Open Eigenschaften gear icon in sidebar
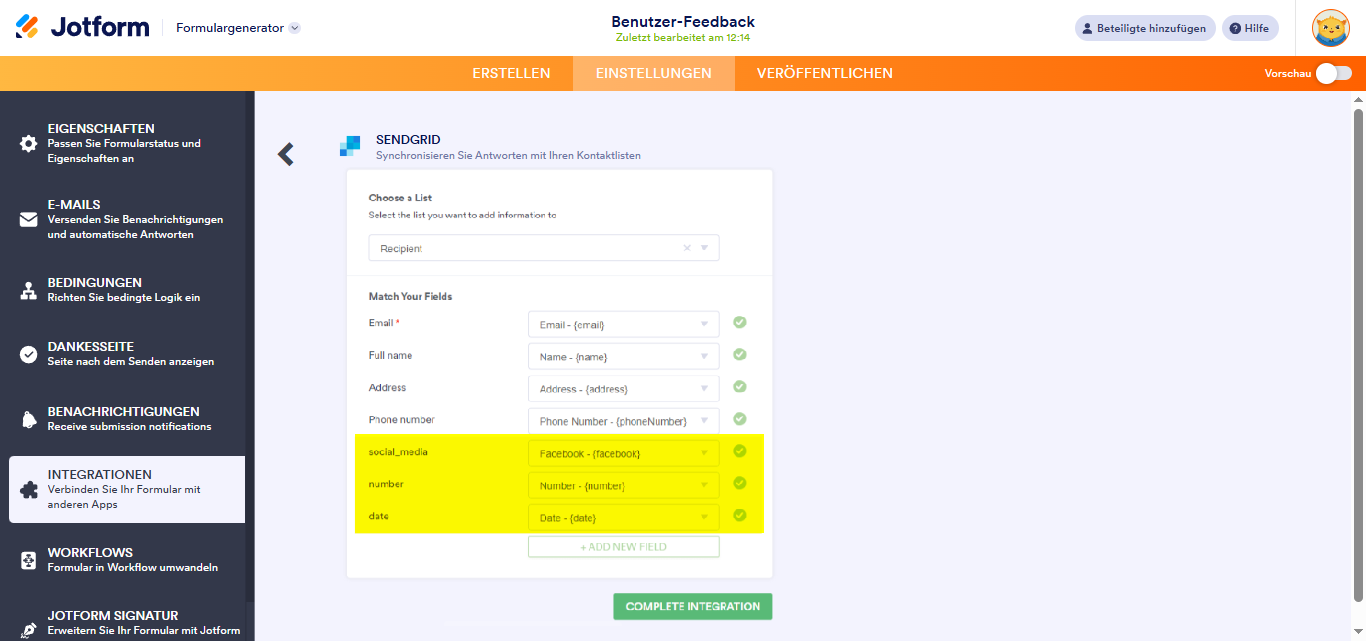Image resolution: width=1366 pixels, height=641 pixels. (x=29, y=144)
